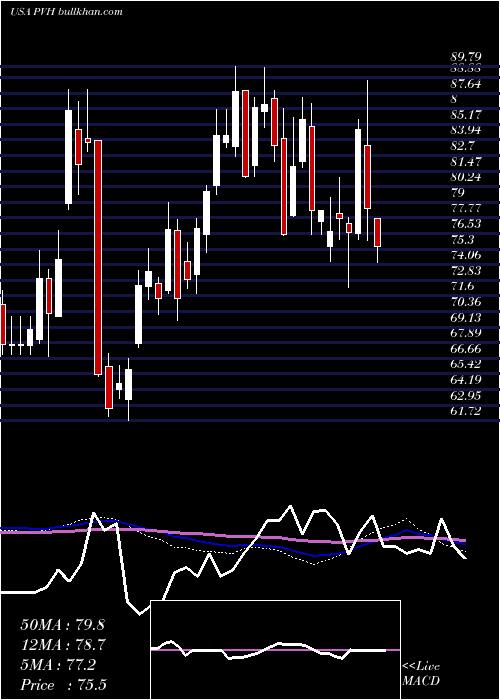Select the 65.42 price level label
The width and height of the screenshot is (500, 700).
tap(466, 365)
